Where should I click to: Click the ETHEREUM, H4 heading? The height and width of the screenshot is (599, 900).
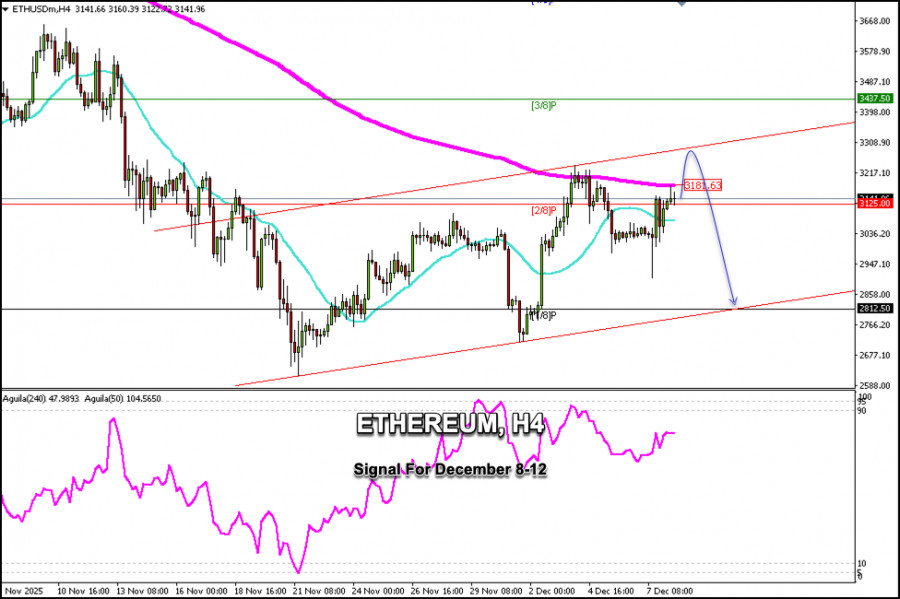click(451, 424)
